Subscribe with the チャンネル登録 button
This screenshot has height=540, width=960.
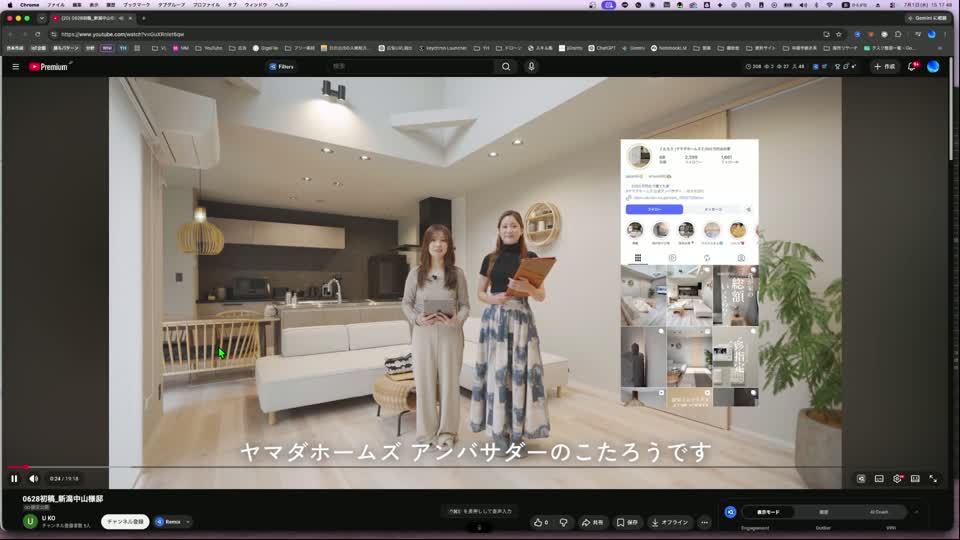pos(125,522)
